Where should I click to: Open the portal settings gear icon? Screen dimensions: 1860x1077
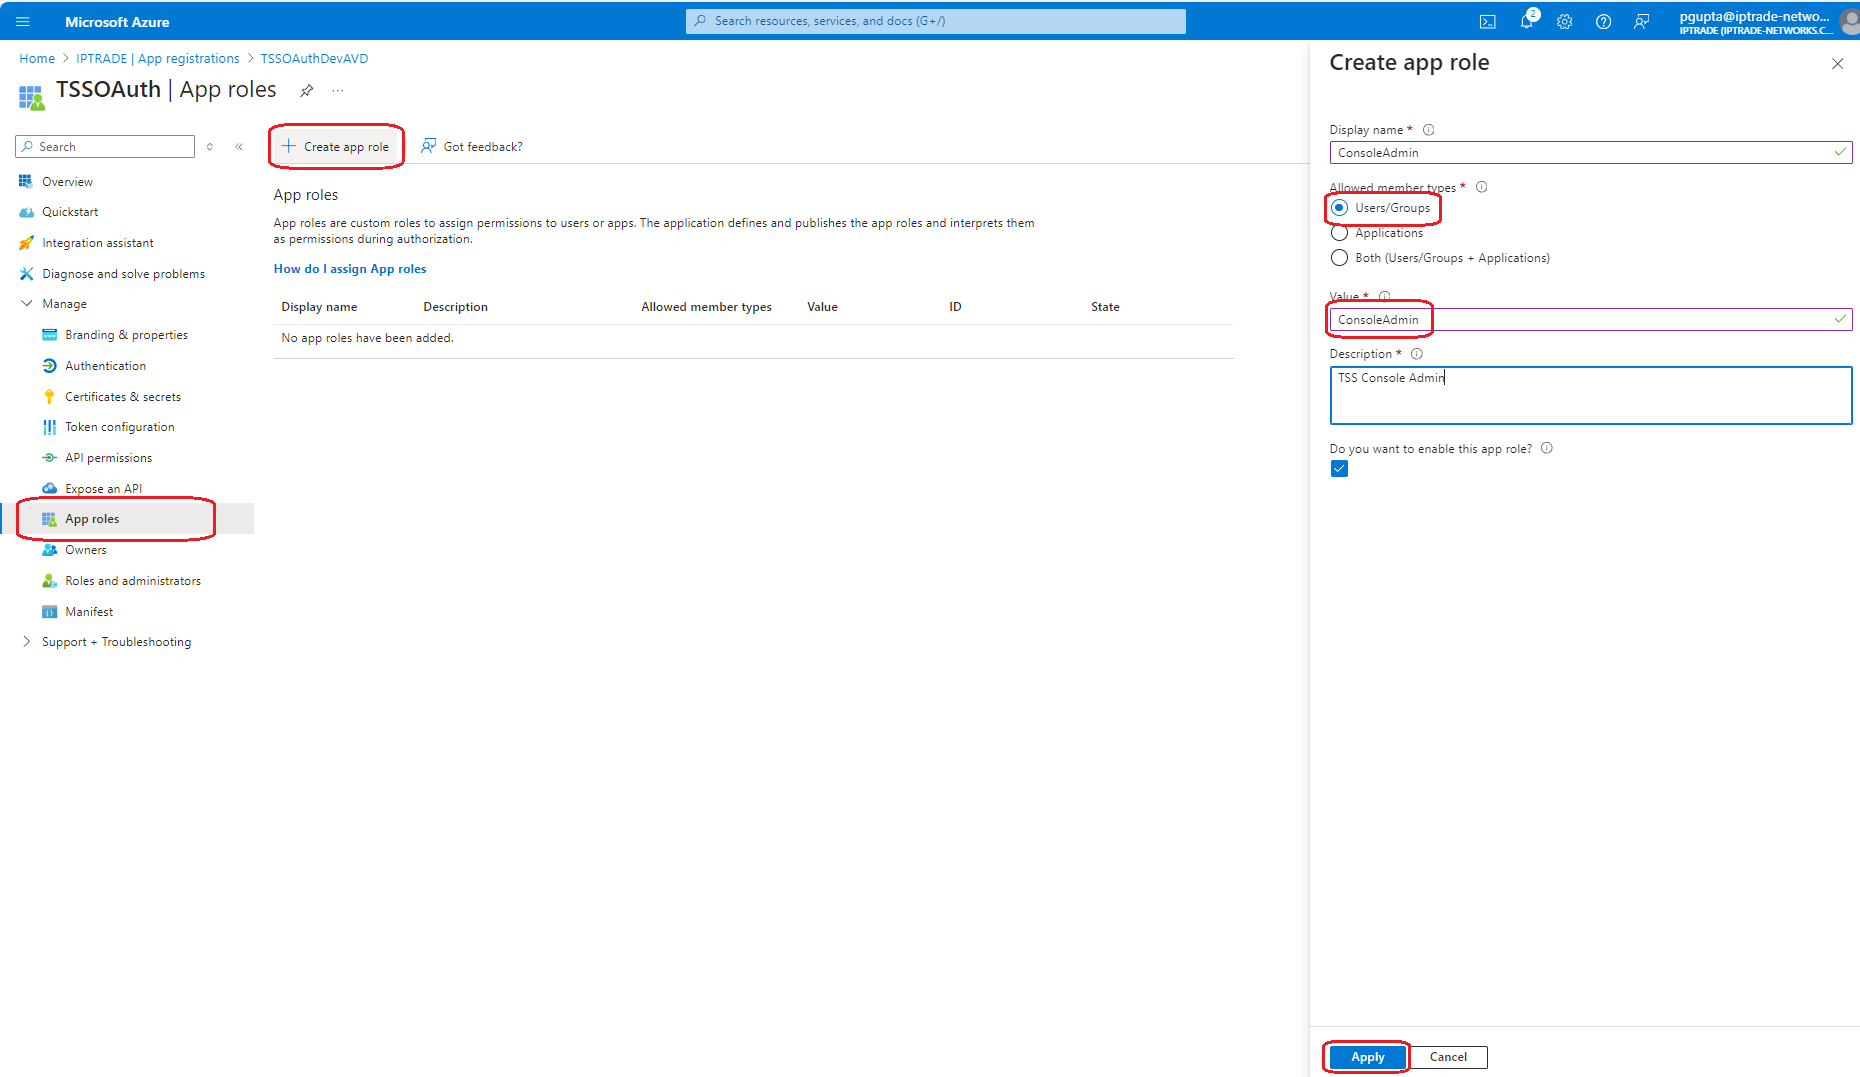pyautogui.click(x=1565, y=21)
